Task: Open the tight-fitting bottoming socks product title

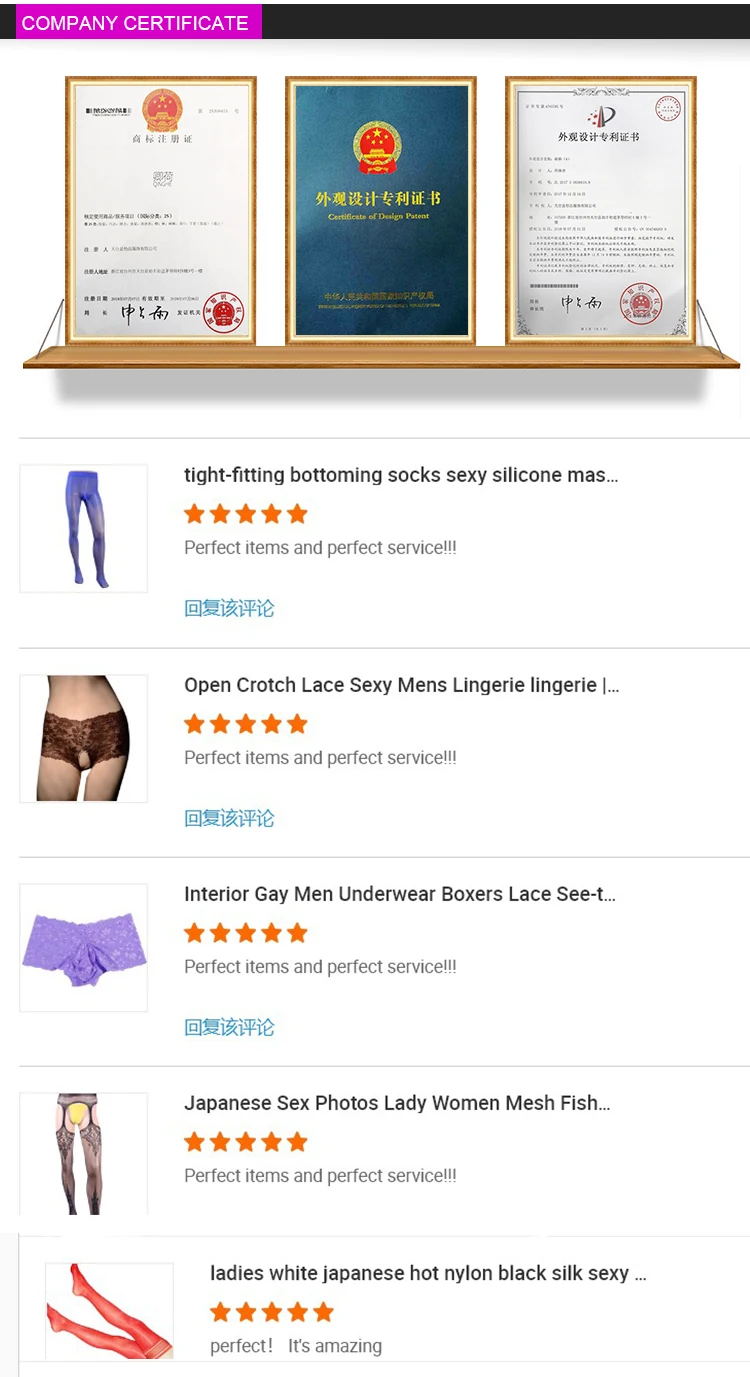Action: click(x=401, y=475)
